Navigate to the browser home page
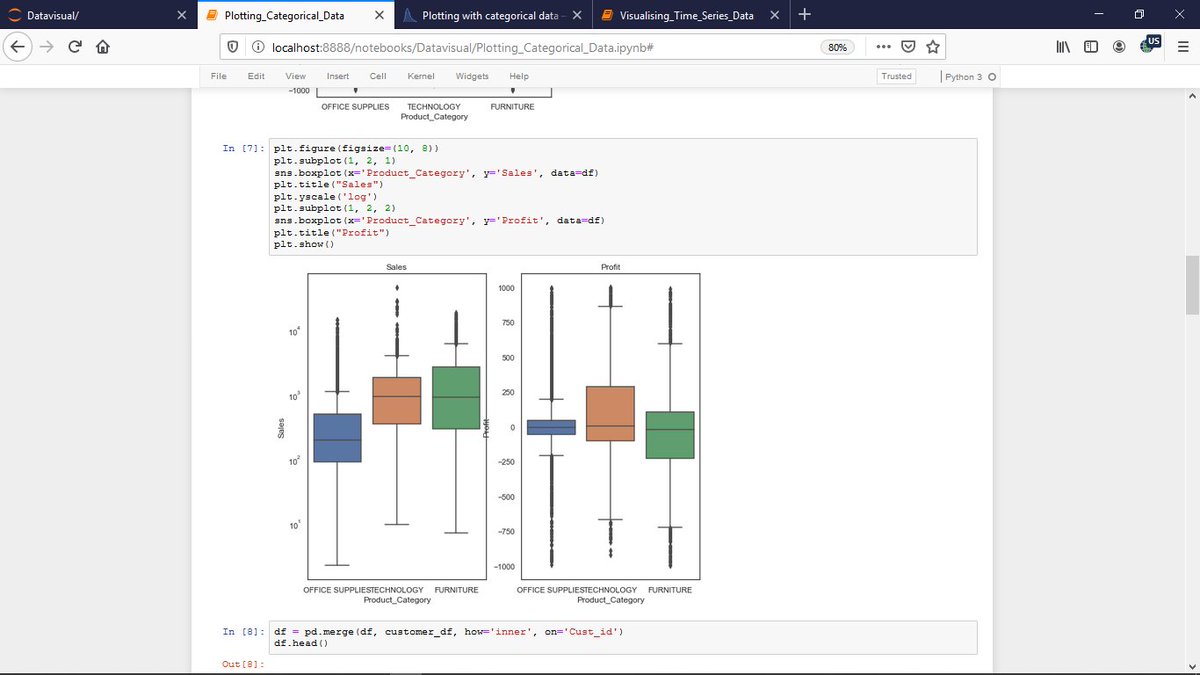1200x675 pixels. [103, 46]
